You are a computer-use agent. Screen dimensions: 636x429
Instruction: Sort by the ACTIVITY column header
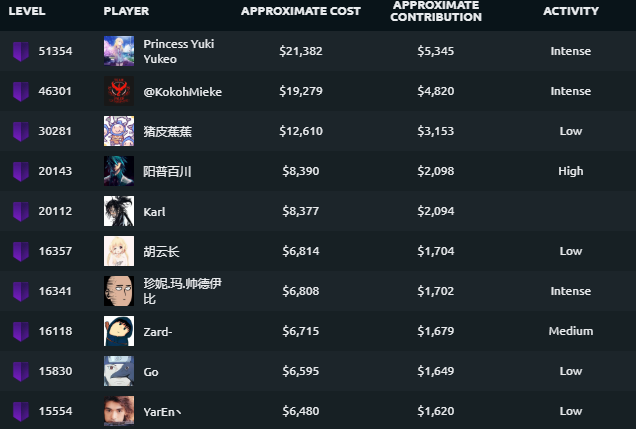(x=571, y=11)
